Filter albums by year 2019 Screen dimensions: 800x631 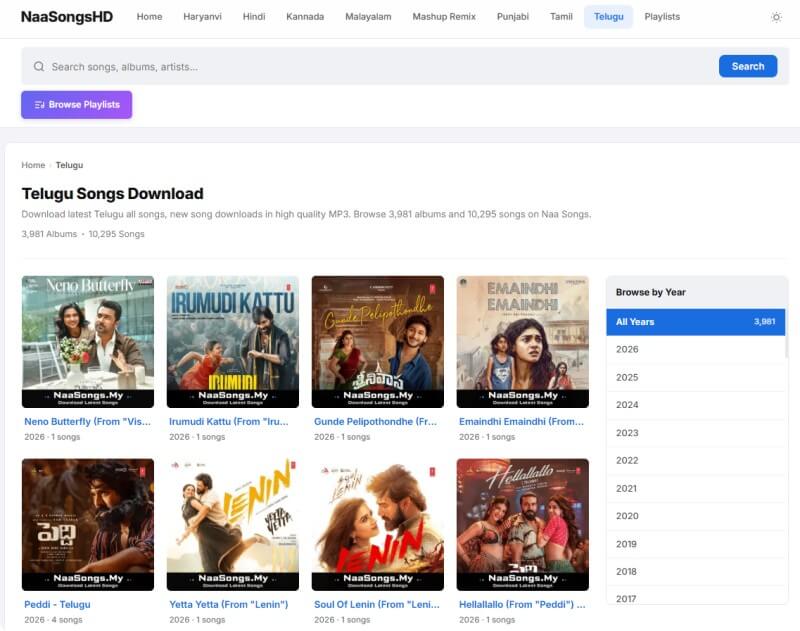(695, 544)
